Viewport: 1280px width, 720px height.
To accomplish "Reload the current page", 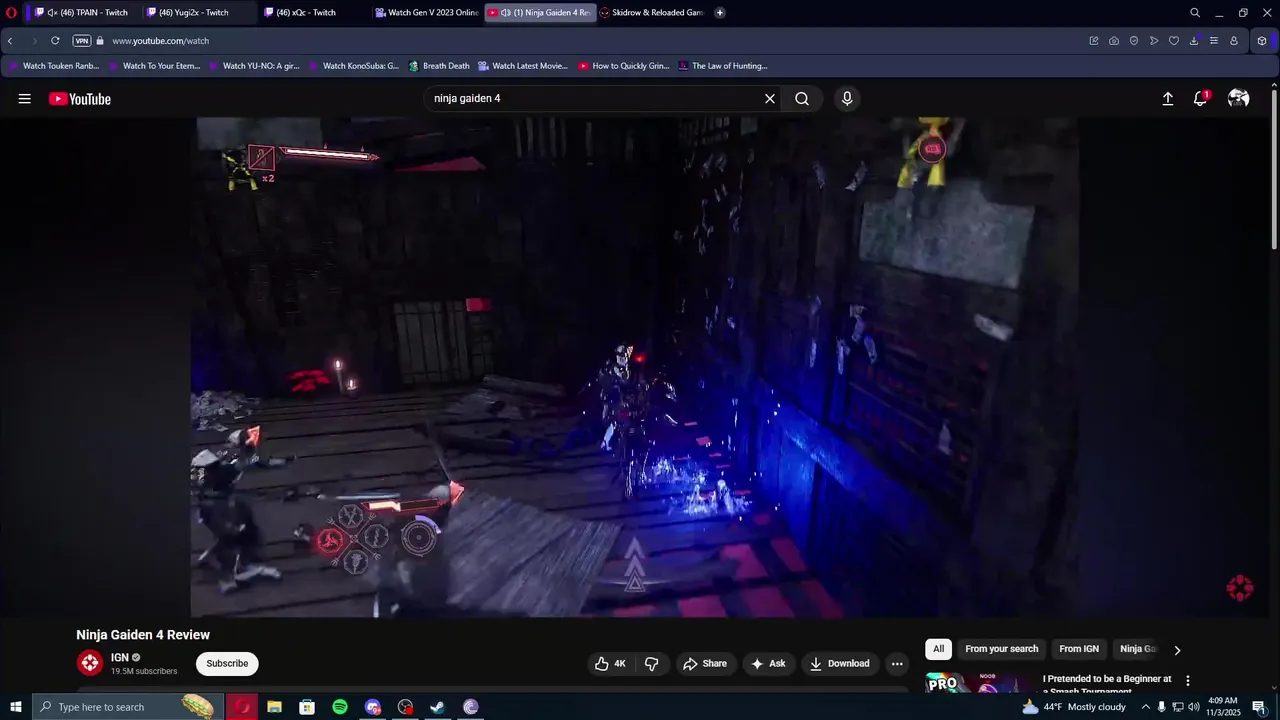I will pos(55,41).
